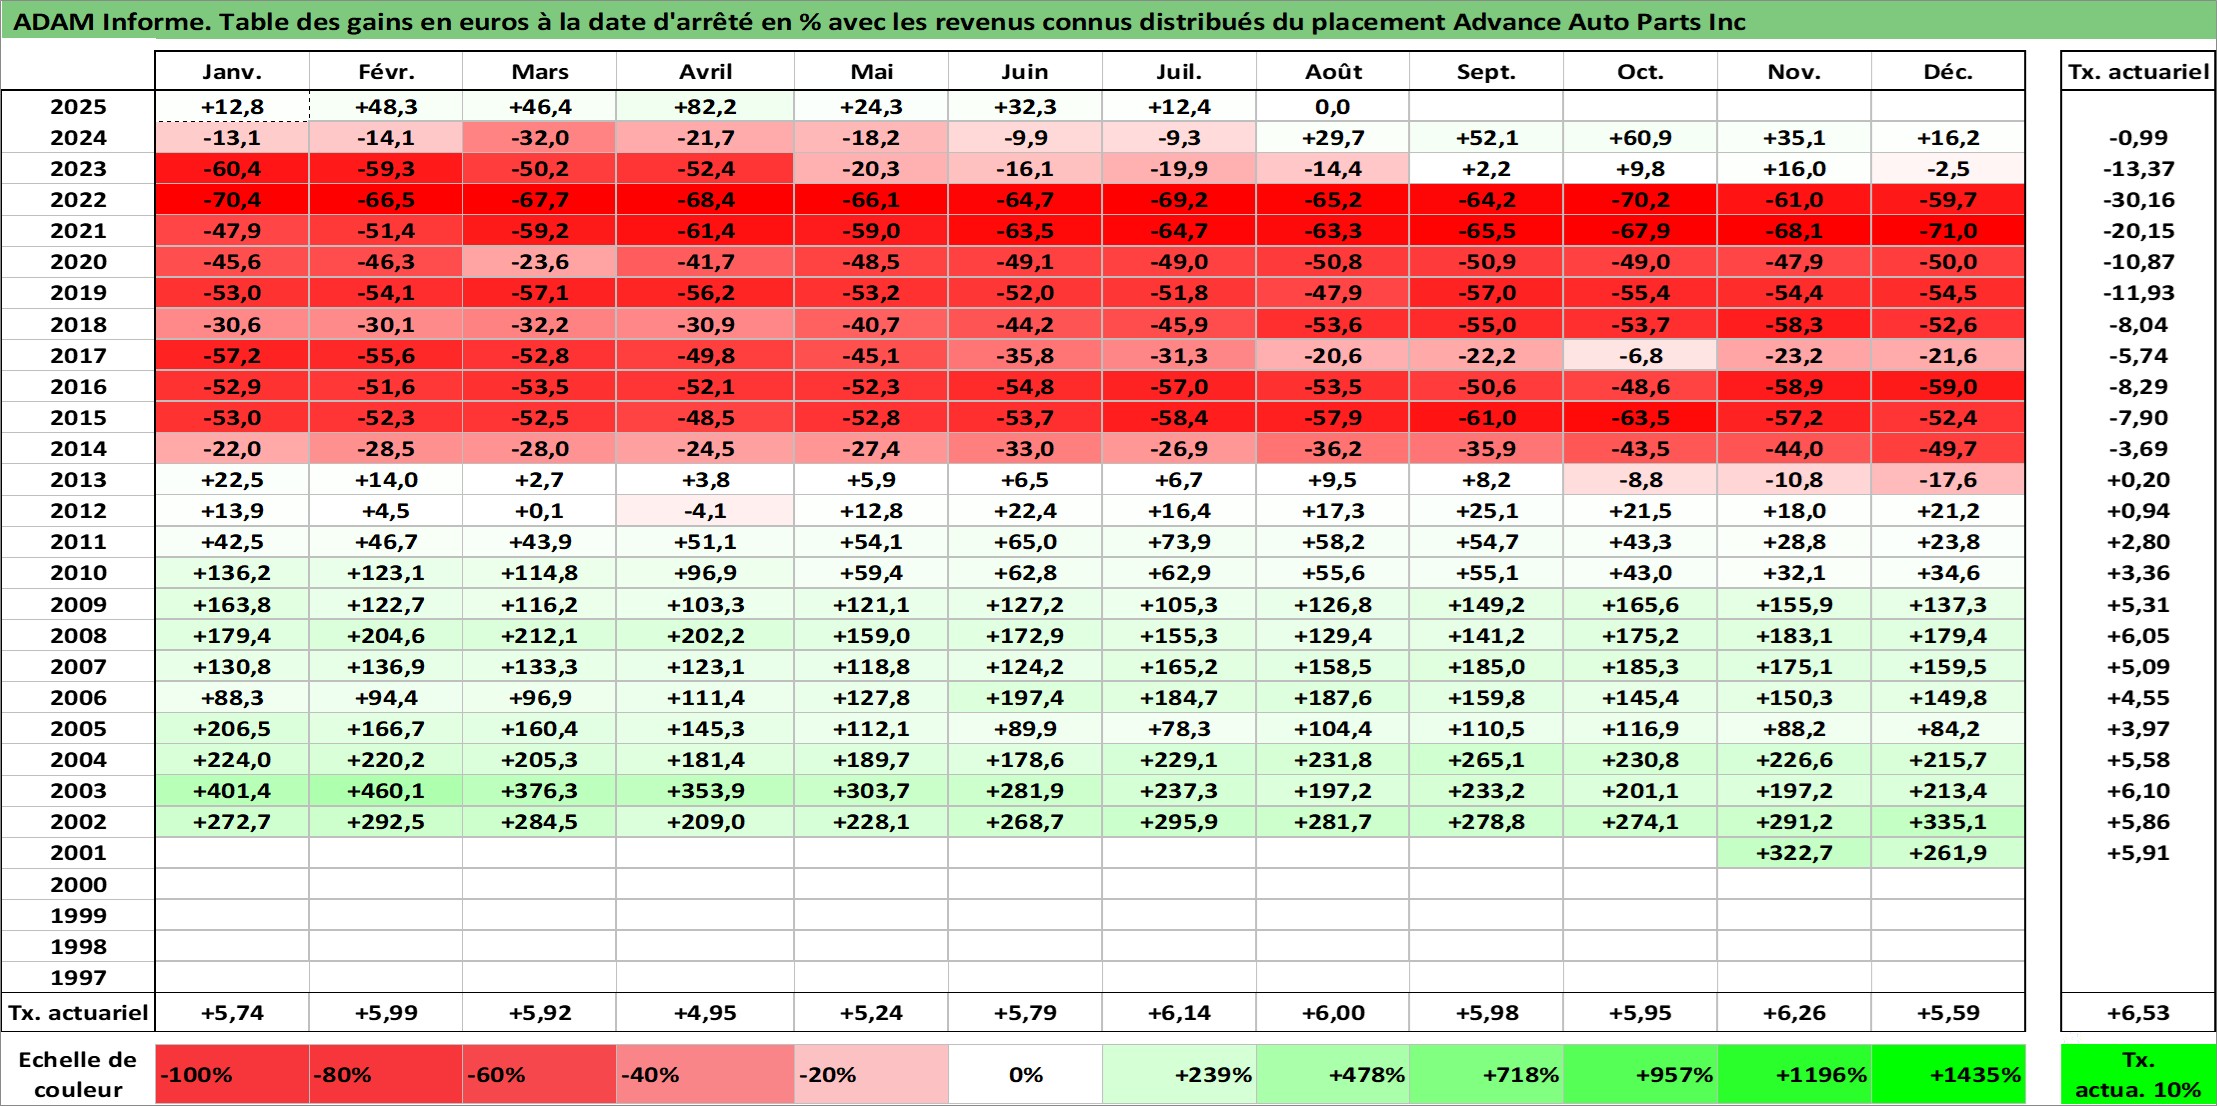Click the '-4,1' cell in 2012 row

[x=705, y=510]
